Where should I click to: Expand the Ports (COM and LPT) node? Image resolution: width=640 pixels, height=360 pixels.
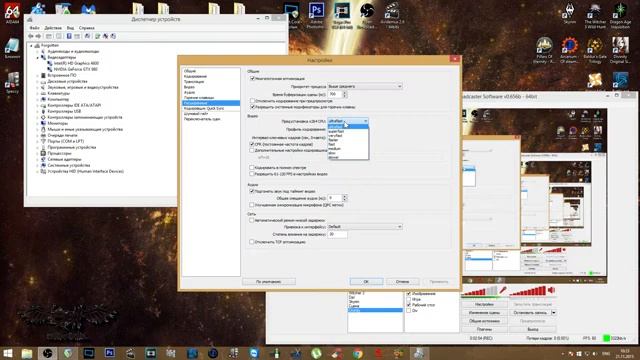pos(38,141)
